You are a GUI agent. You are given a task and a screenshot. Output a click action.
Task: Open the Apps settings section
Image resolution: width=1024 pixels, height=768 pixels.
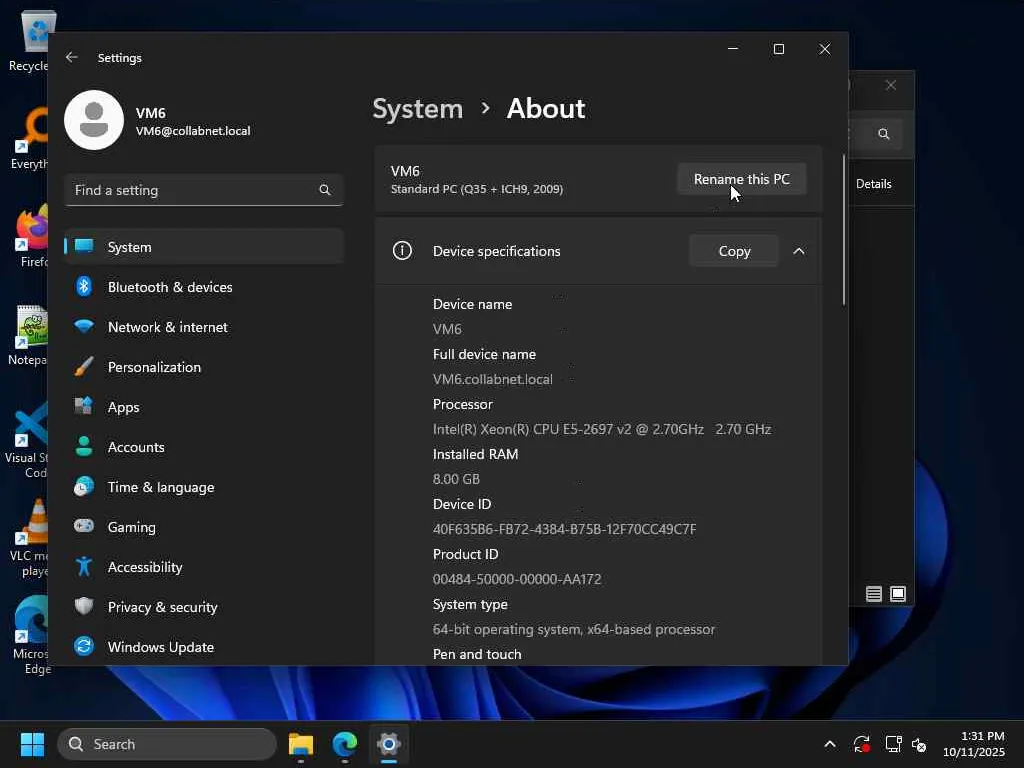[x=123, y=407]
